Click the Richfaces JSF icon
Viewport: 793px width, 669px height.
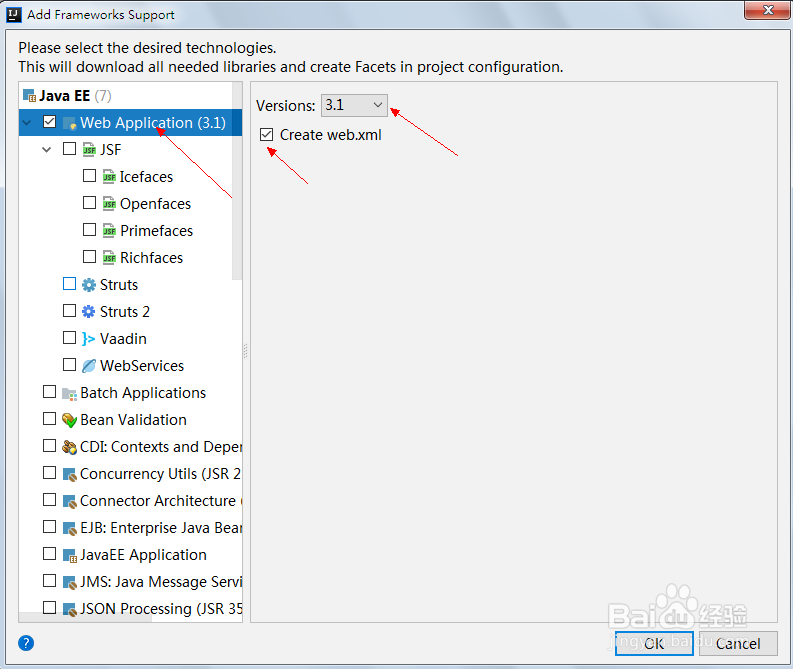(109, 258)
